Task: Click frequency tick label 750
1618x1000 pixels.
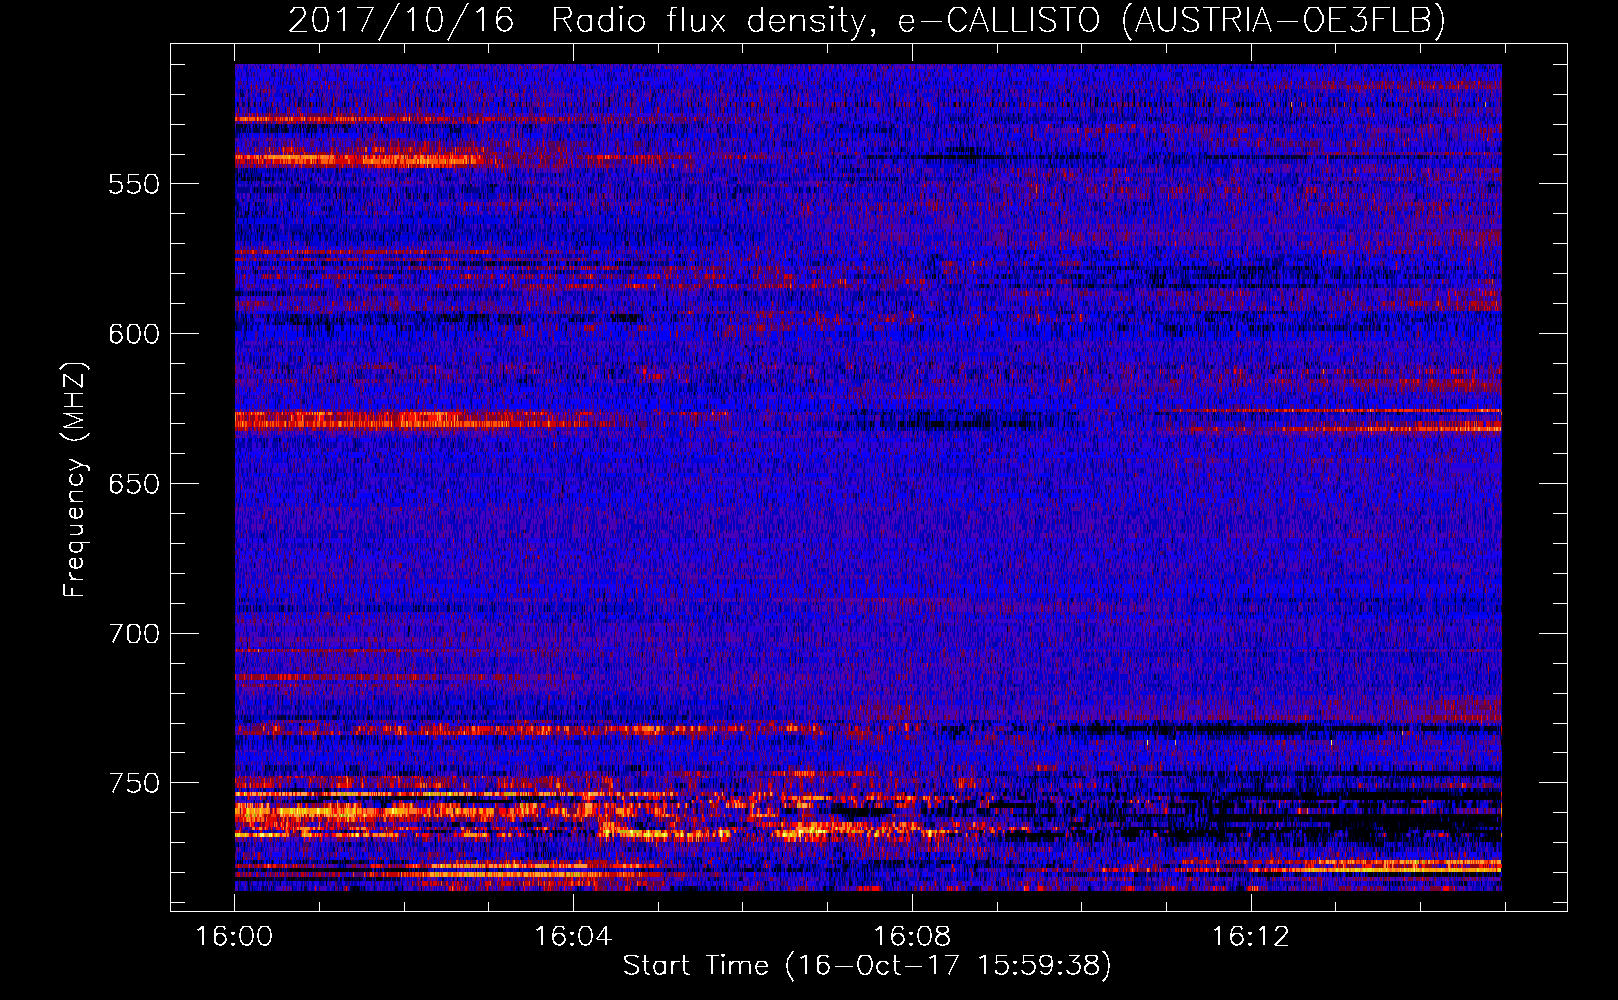Action: pyautogui.click(x=134, y=783)
